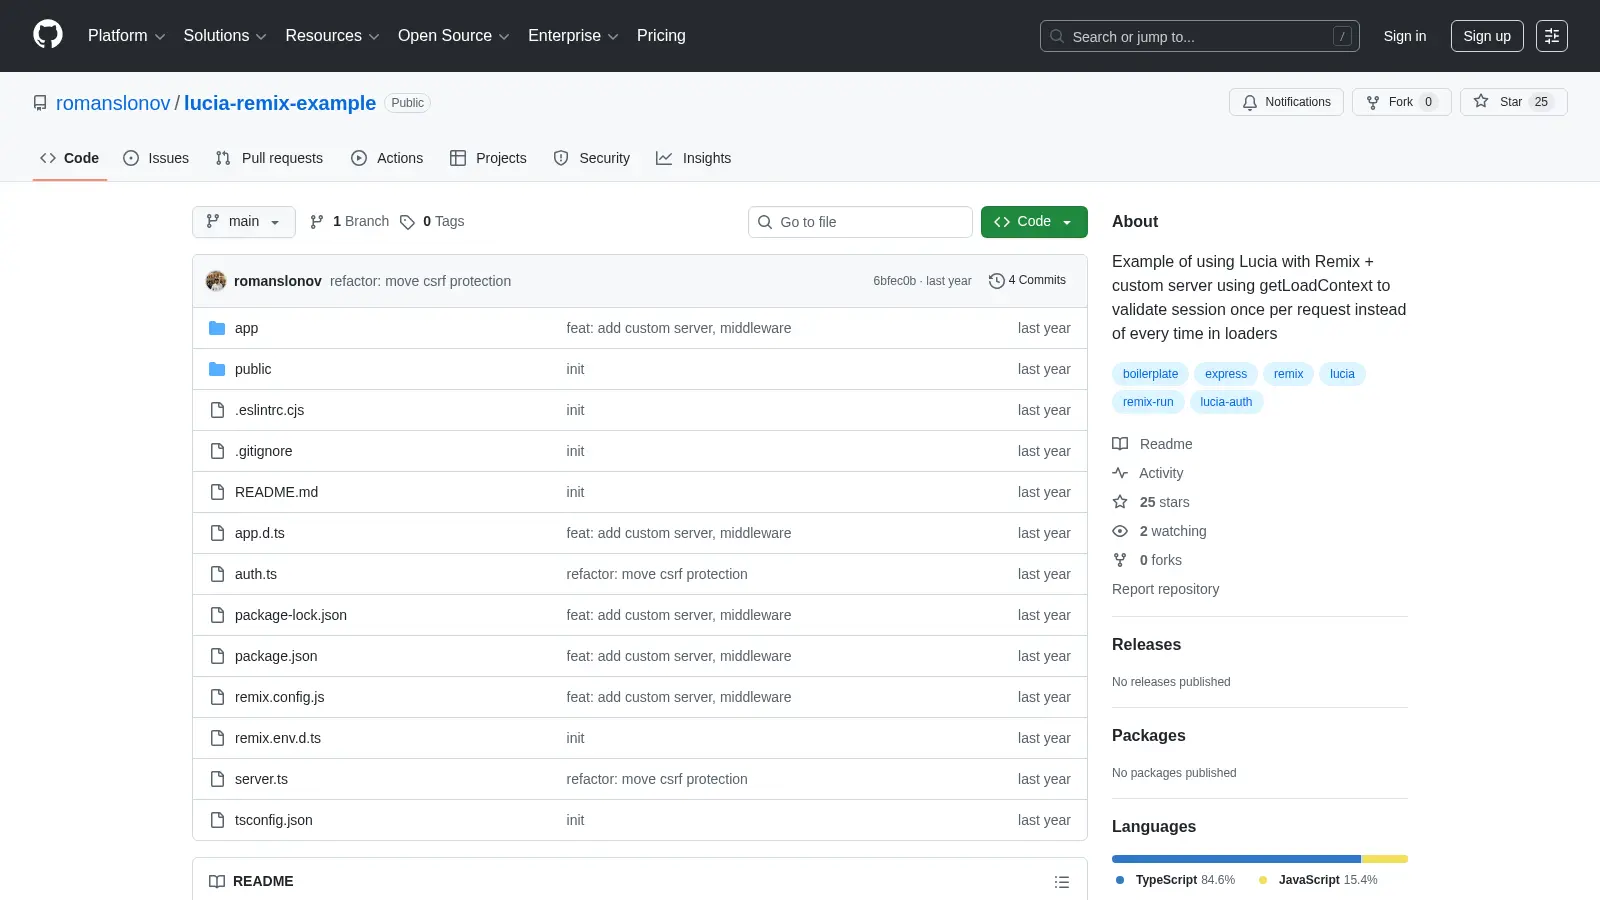This screenshot has width=1600, height=900.
Task: Click the global navigation menu icon at top right
Action: tap(1551, 36)
